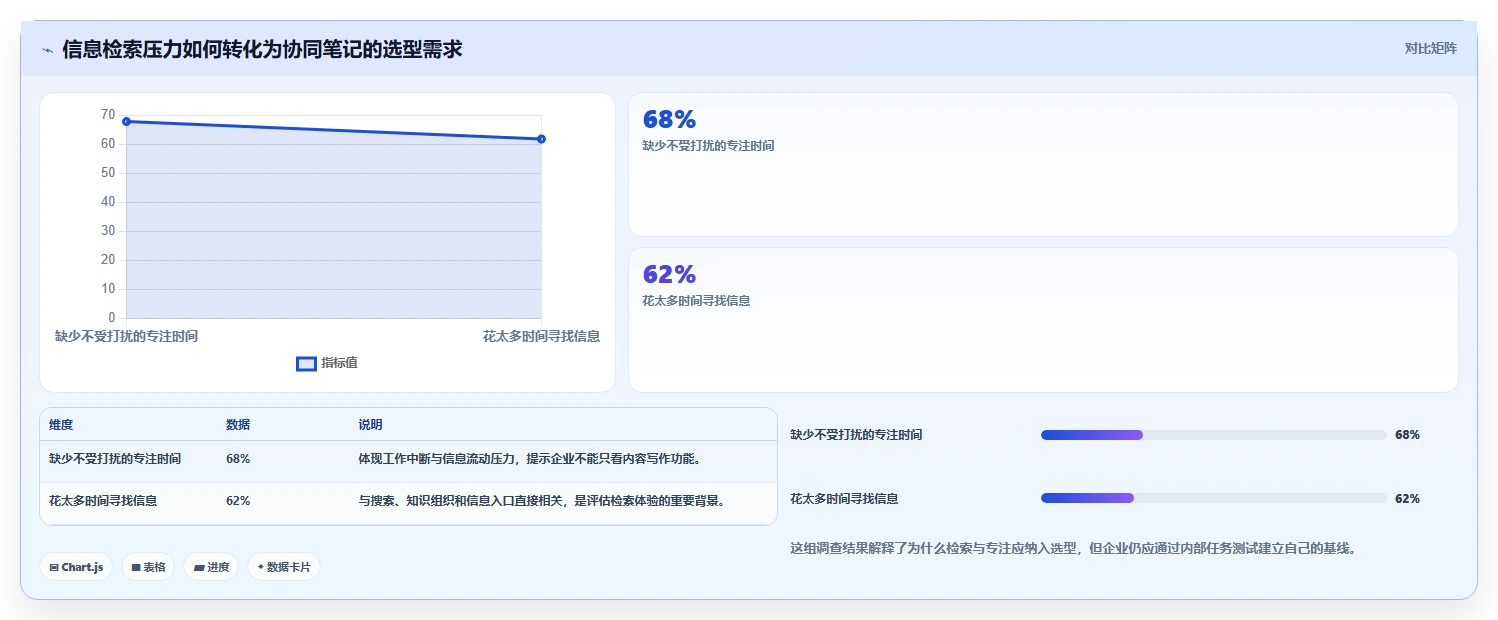Click the 62% value in the table
Viewport: 1498px width, 620px height.
pos(238,501)
